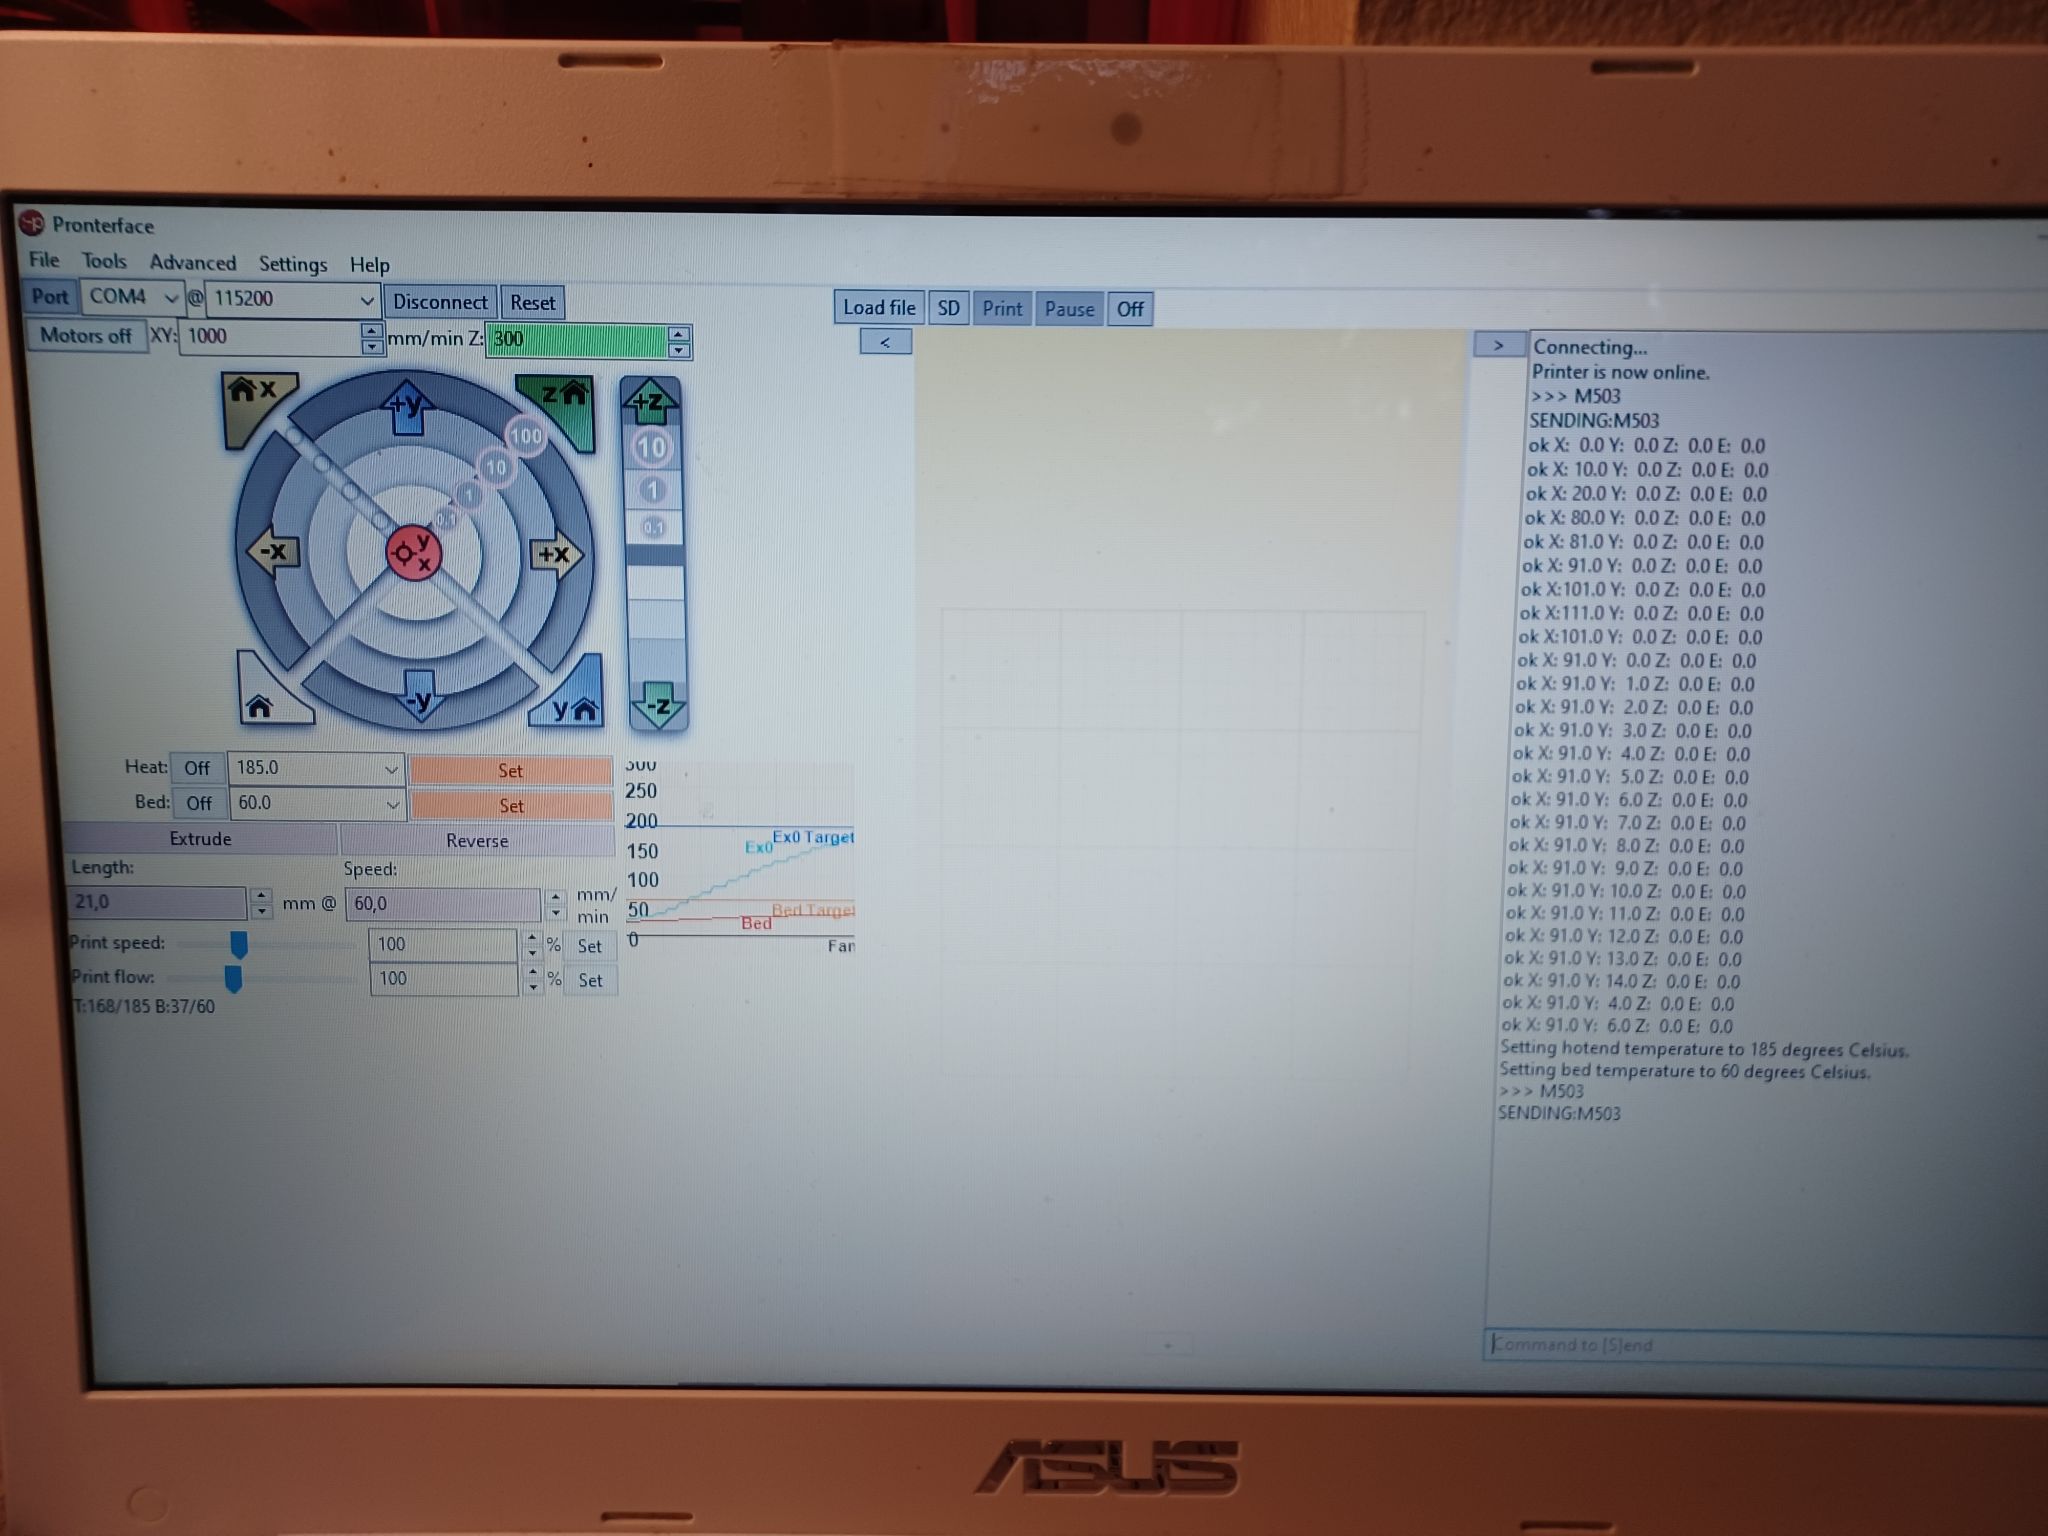
Task: Step Print flow percent spinner
Action: [x=533, y=980]
